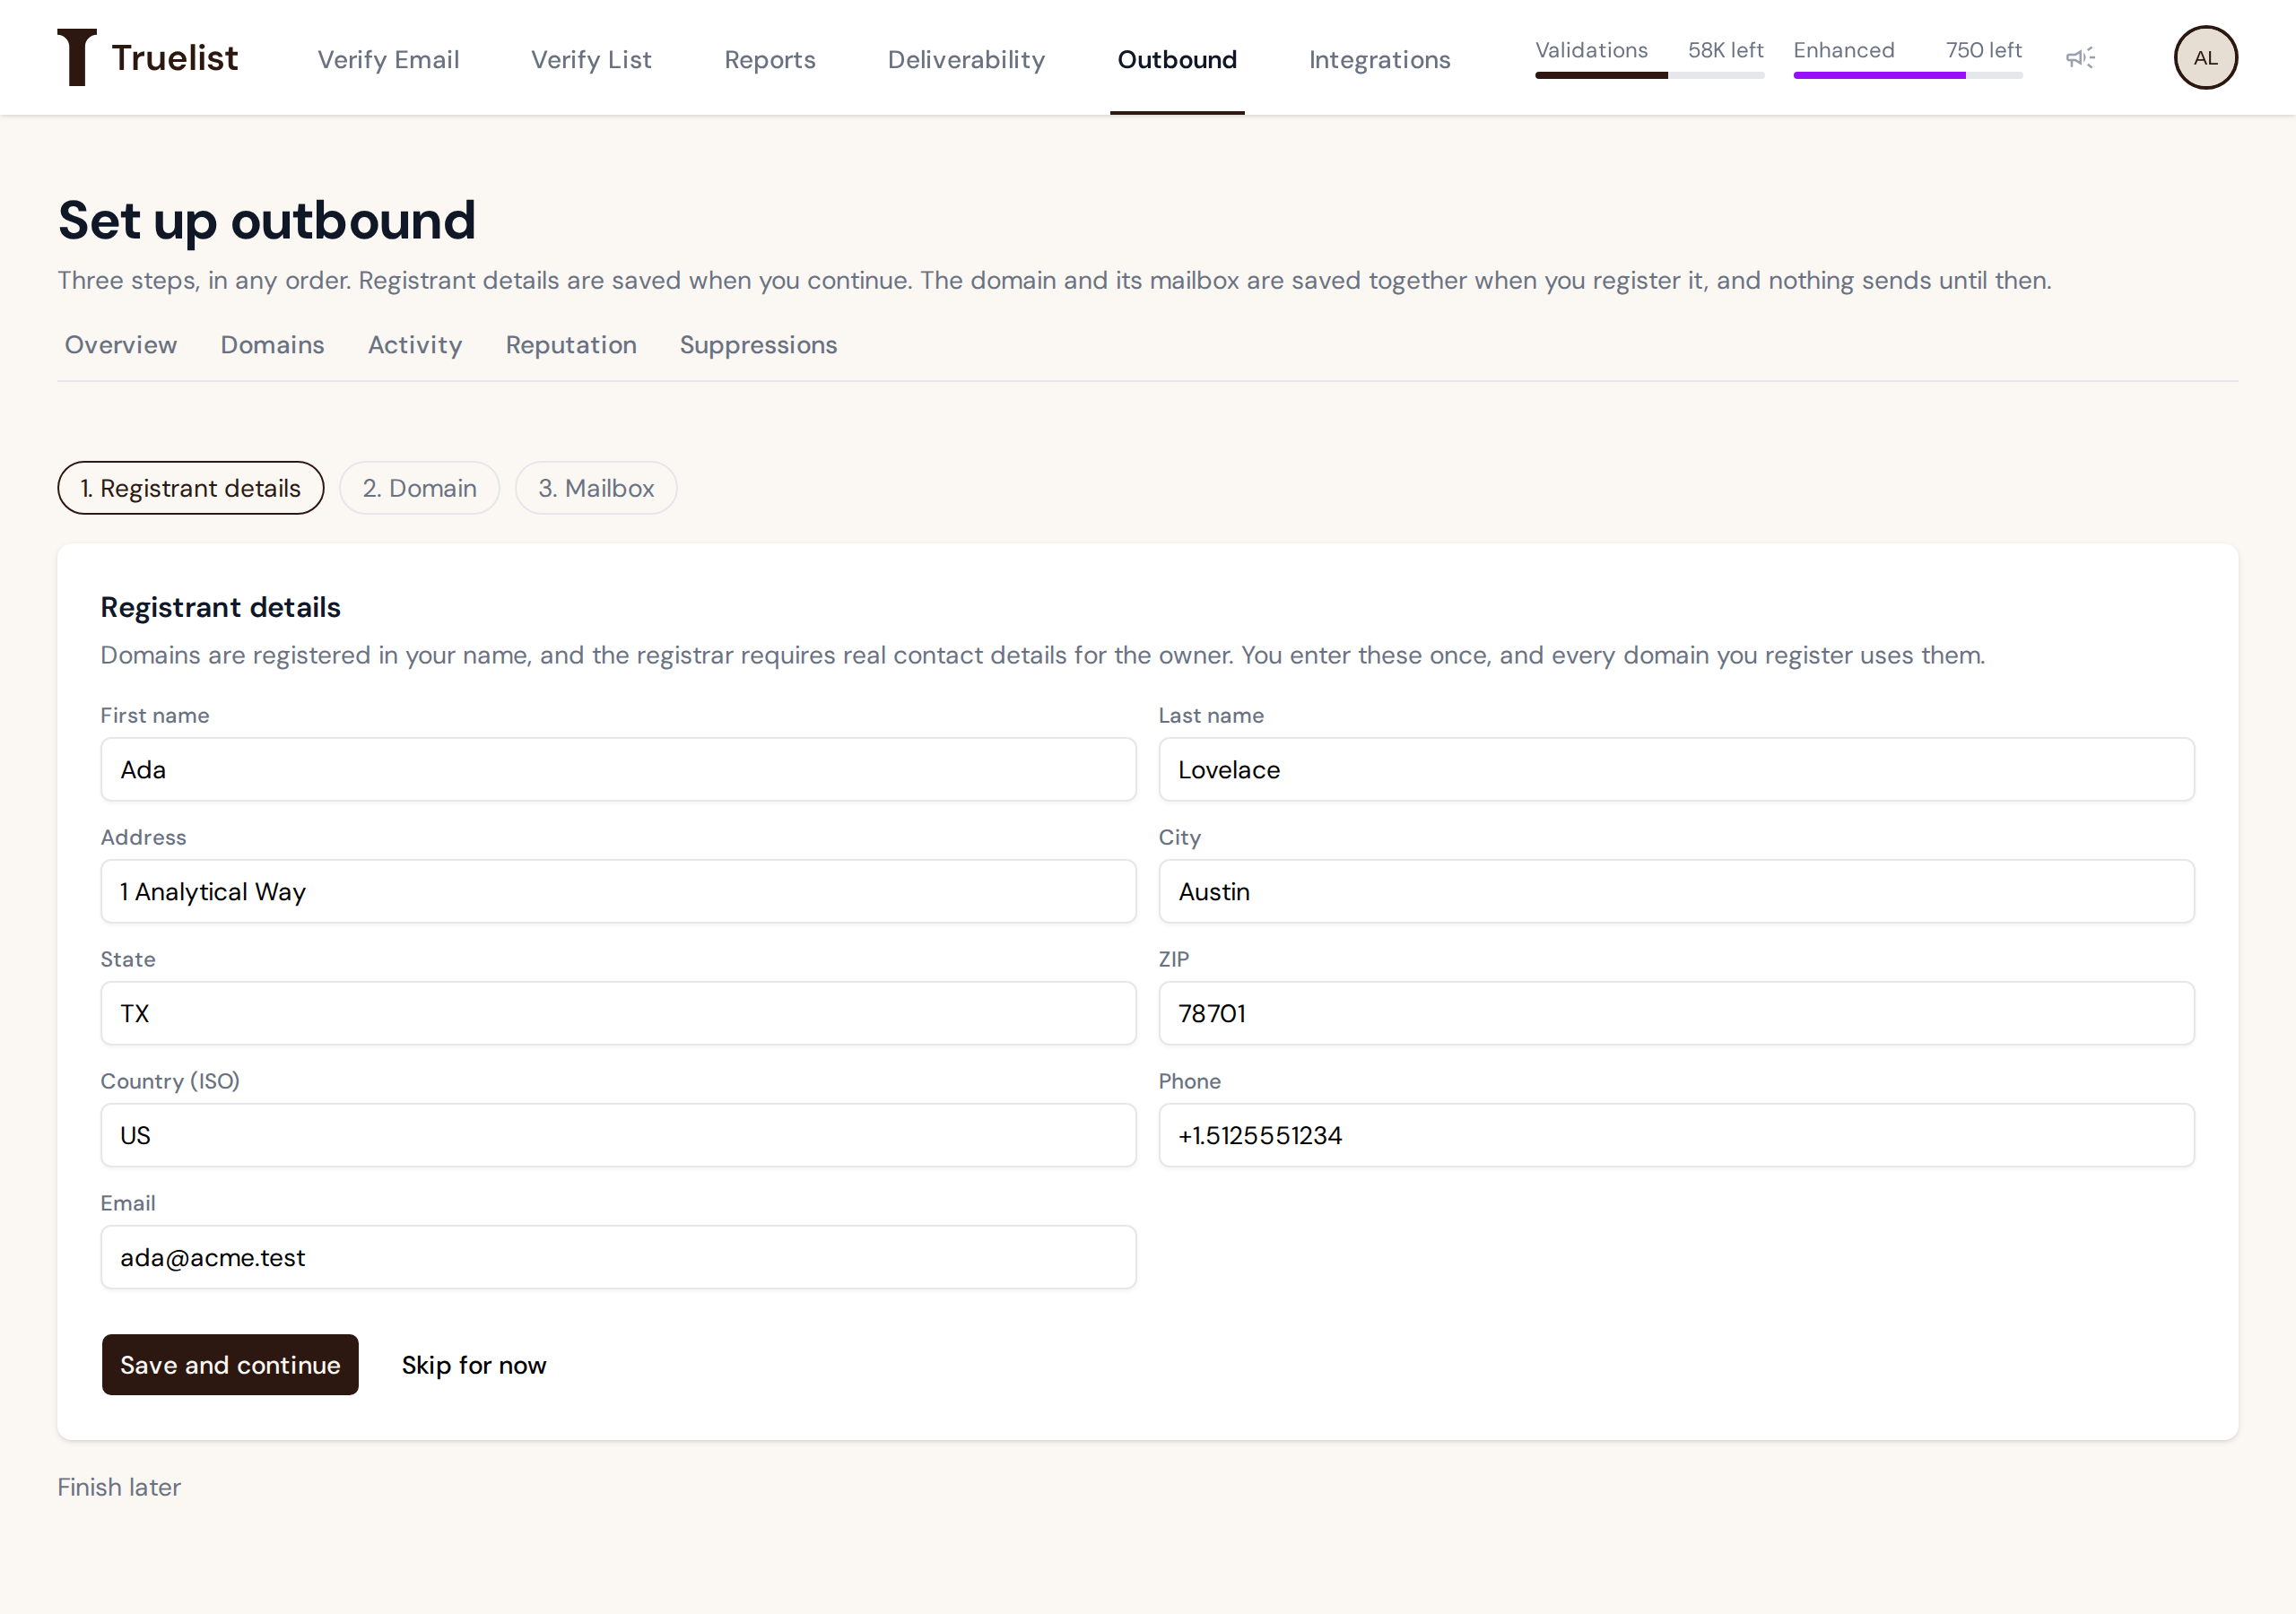The height and width of the screenshot is (1614, 2296).
Task: Open the Deliverability section
Action: click(966, 59)
